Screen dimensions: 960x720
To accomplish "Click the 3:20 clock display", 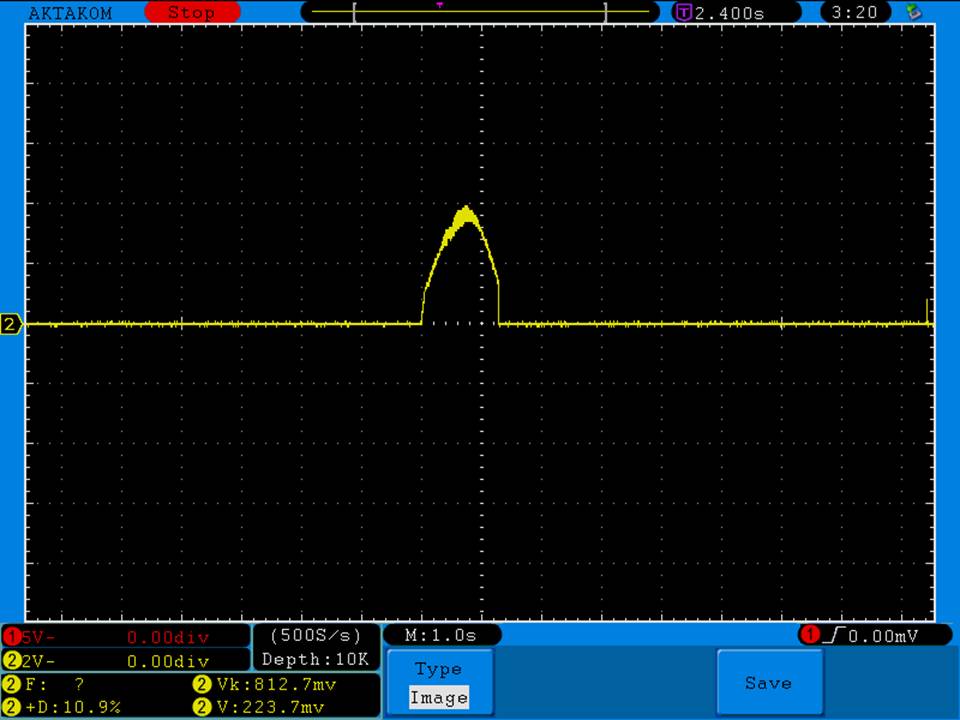I will pos(854,12).
